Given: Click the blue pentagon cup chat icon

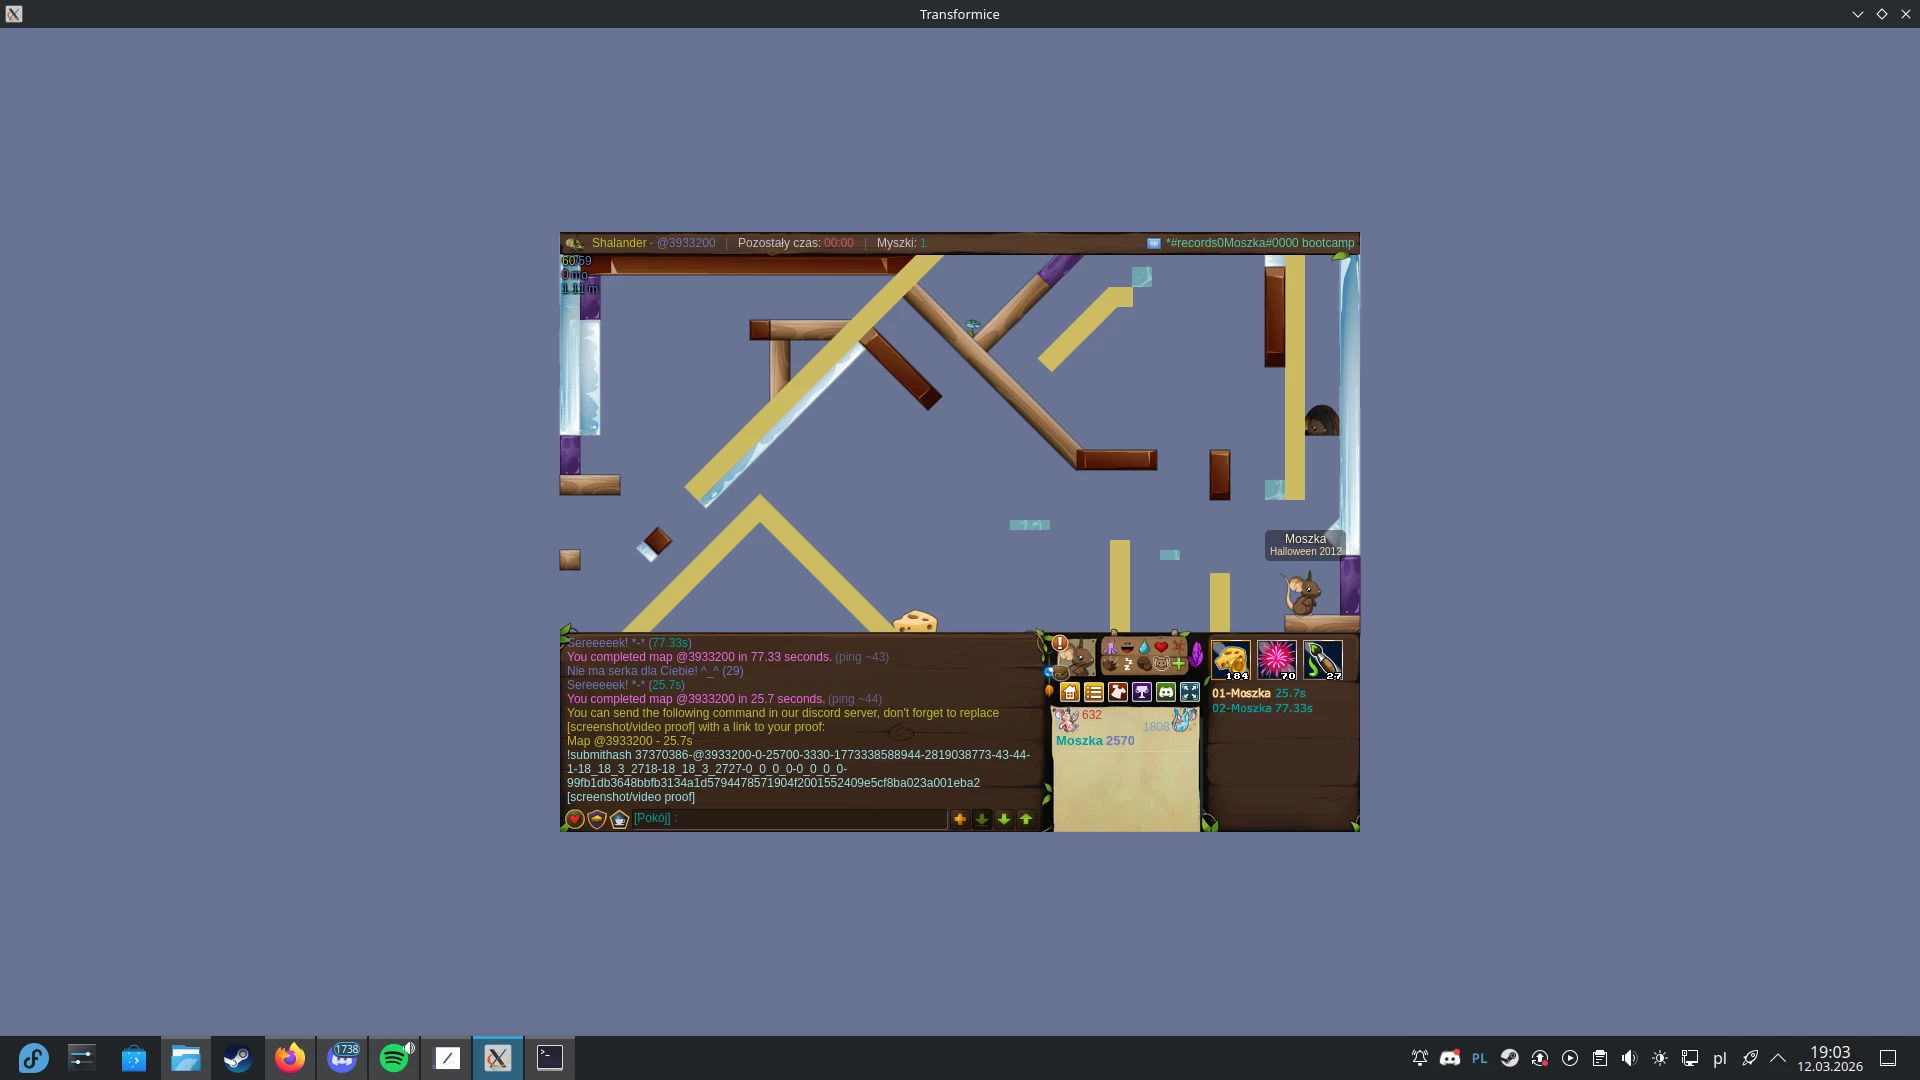Looking at the screenshot, I should [x=619, y=819].
